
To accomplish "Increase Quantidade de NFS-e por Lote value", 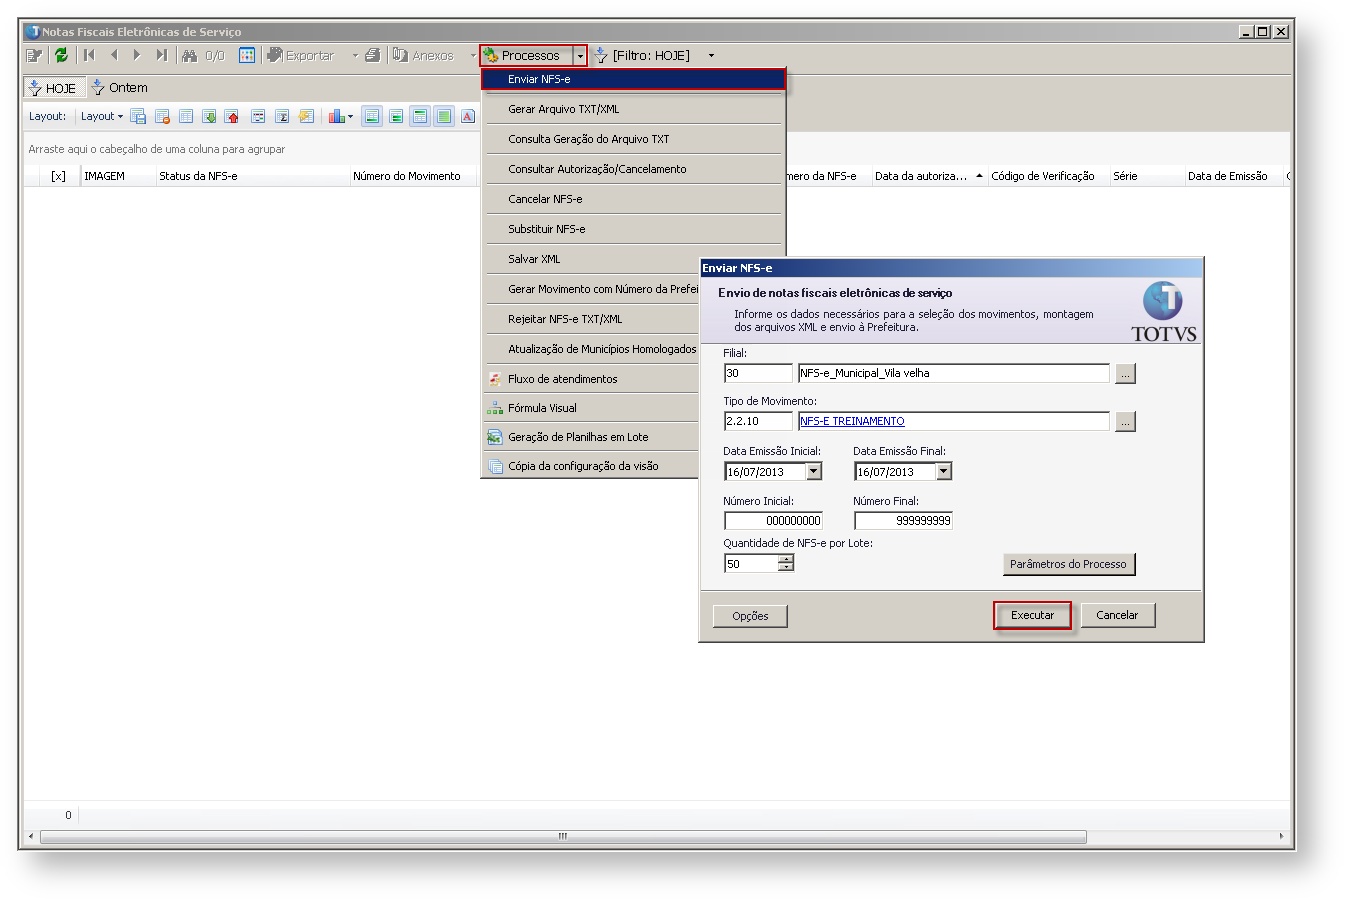I will tap(786, 560).
